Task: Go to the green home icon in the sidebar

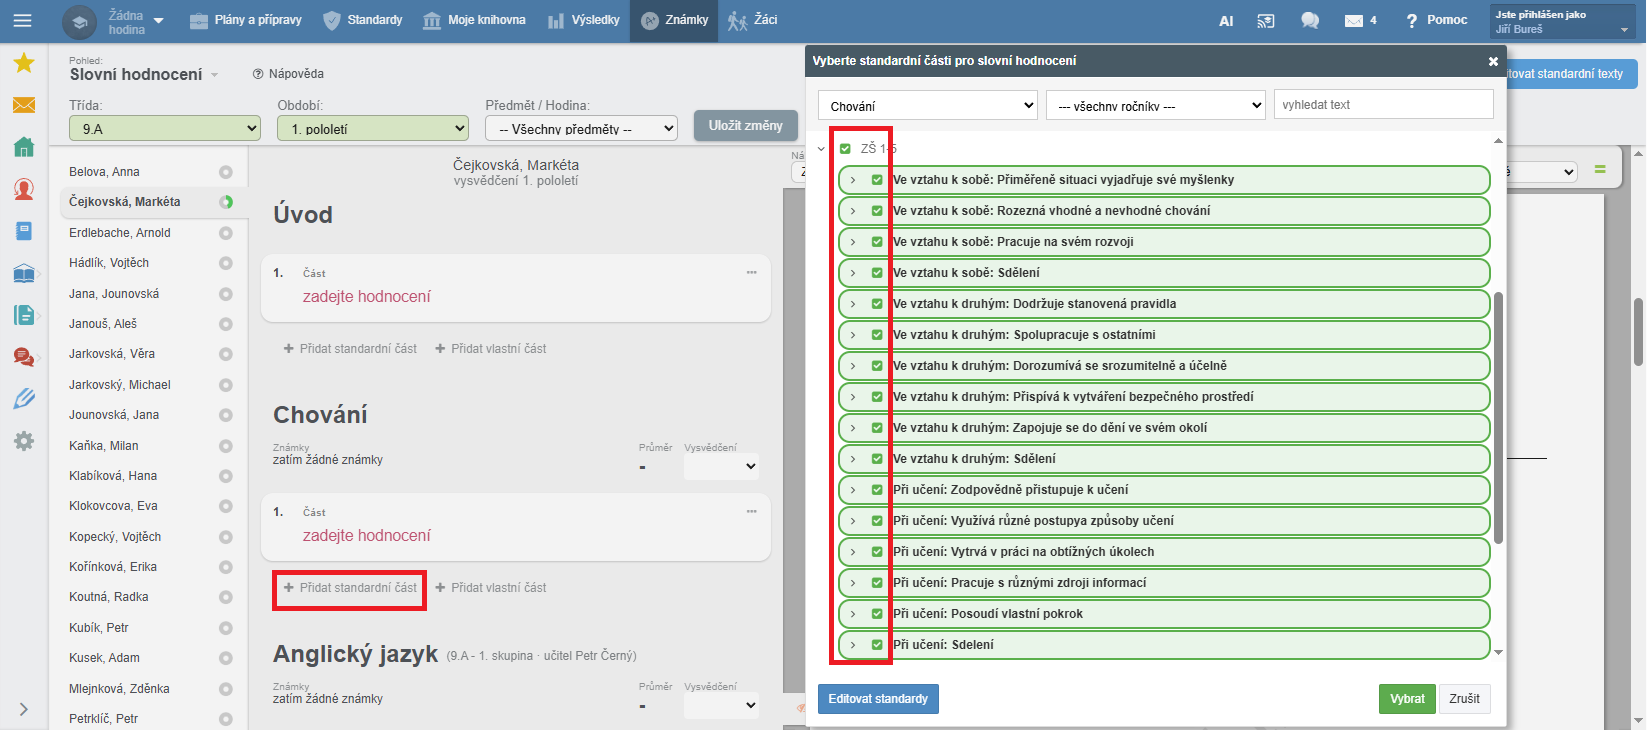Action: tap(24, 148)
